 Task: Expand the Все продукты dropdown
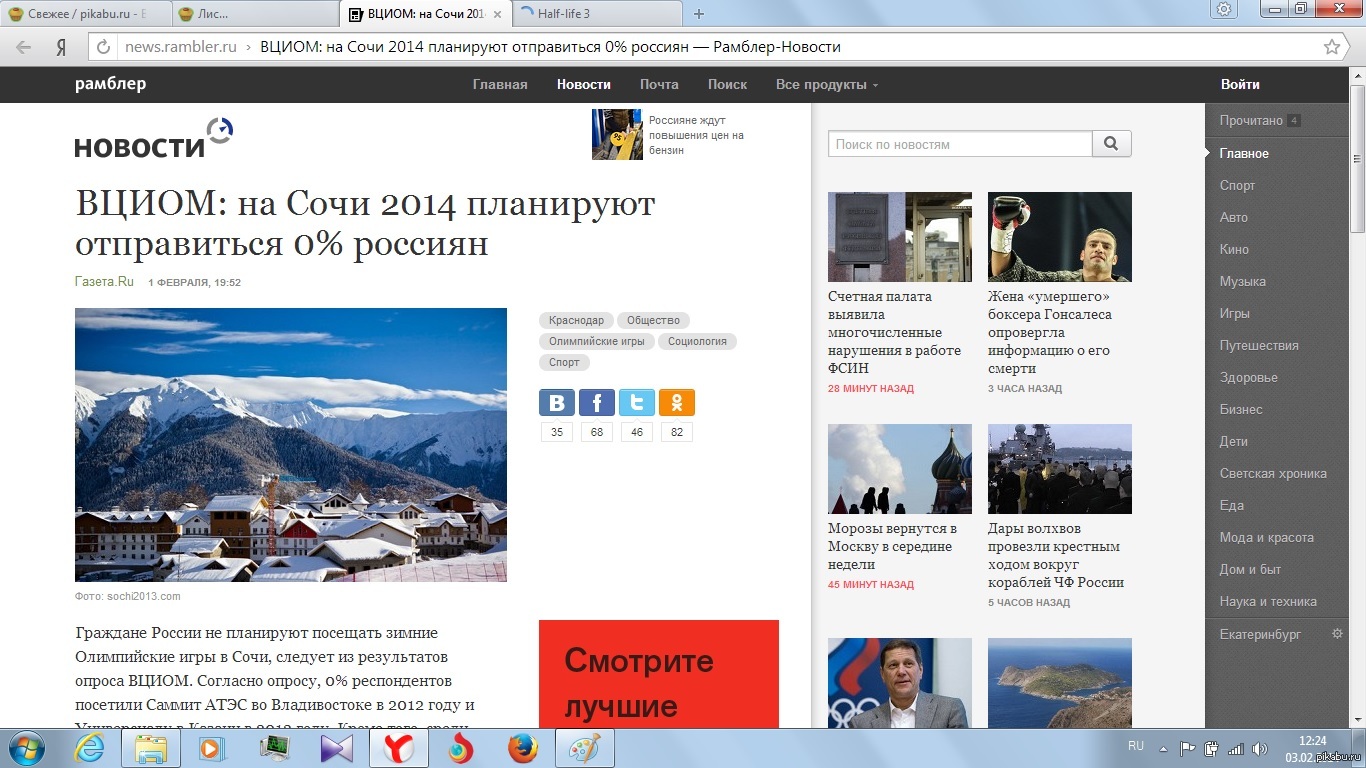[827, 85]
